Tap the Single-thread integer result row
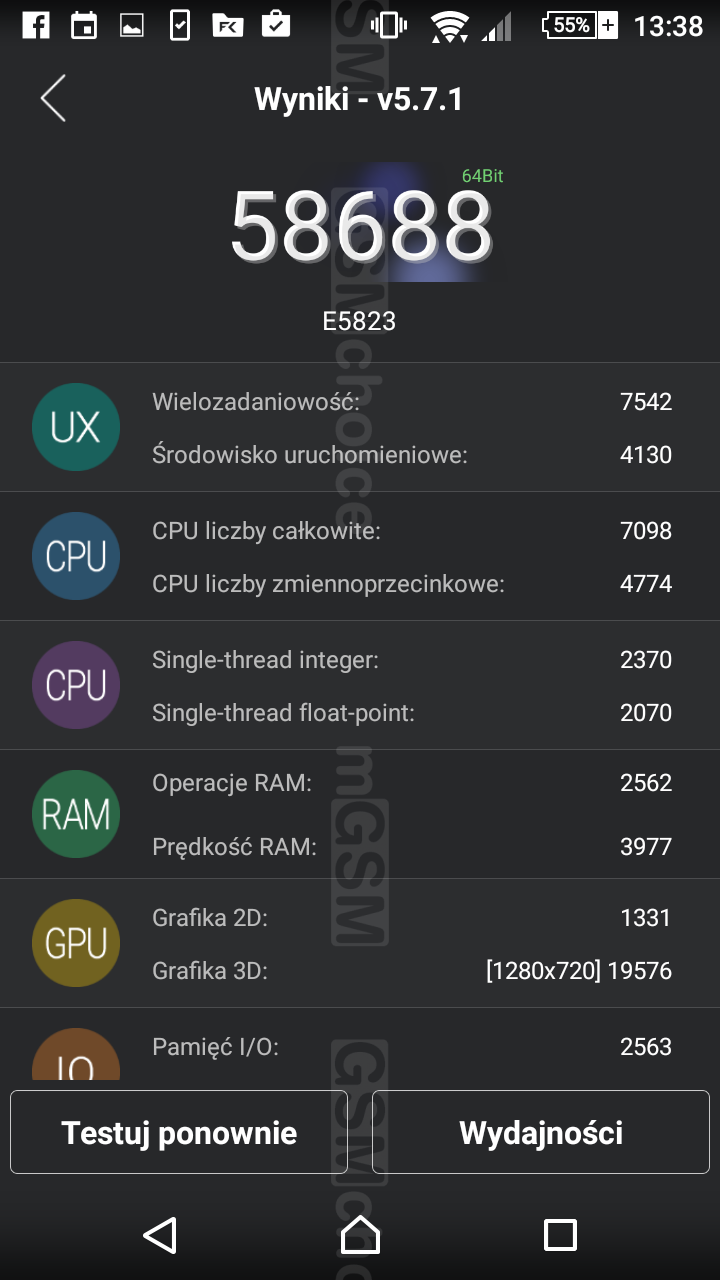Image resolution: width=720 pixels, height=1280 pixels. (411, 660)
